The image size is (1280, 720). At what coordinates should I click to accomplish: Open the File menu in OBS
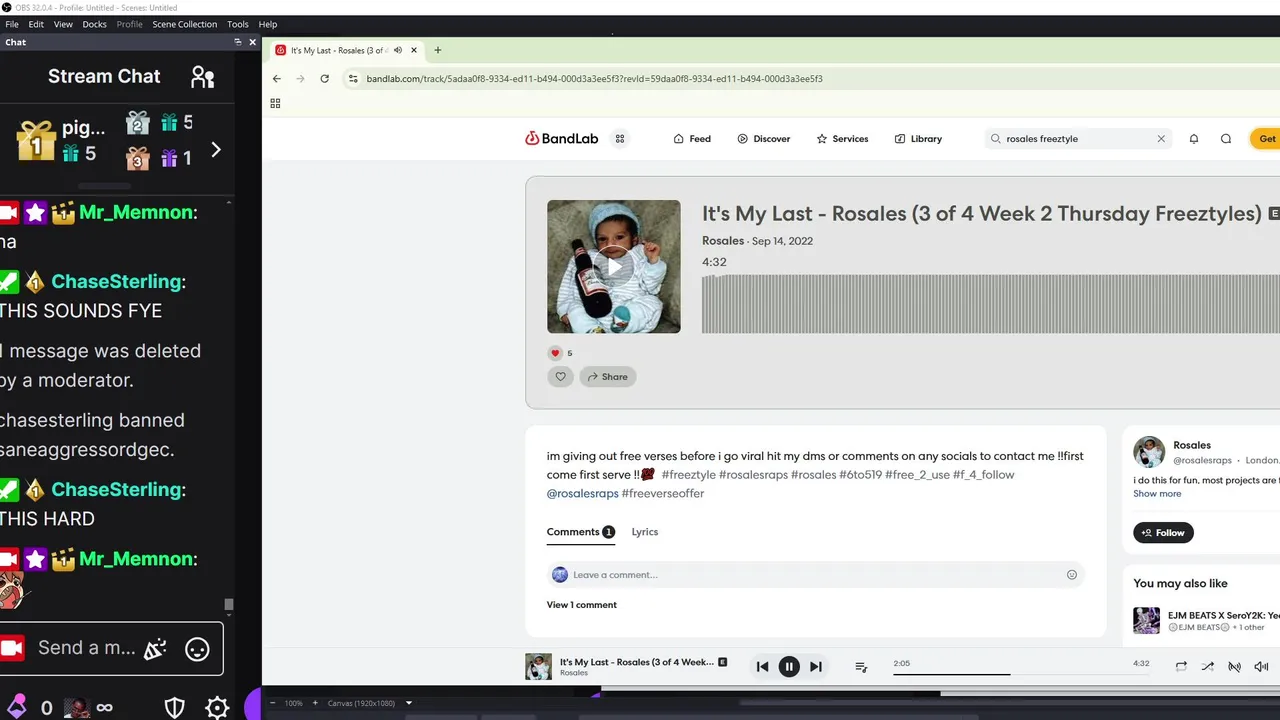coord(12,24)
